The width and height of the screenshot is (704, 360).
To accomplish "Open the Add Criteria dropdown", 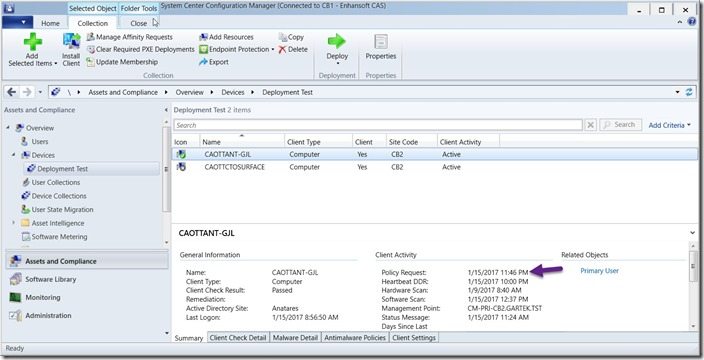I will coord(669,125).
